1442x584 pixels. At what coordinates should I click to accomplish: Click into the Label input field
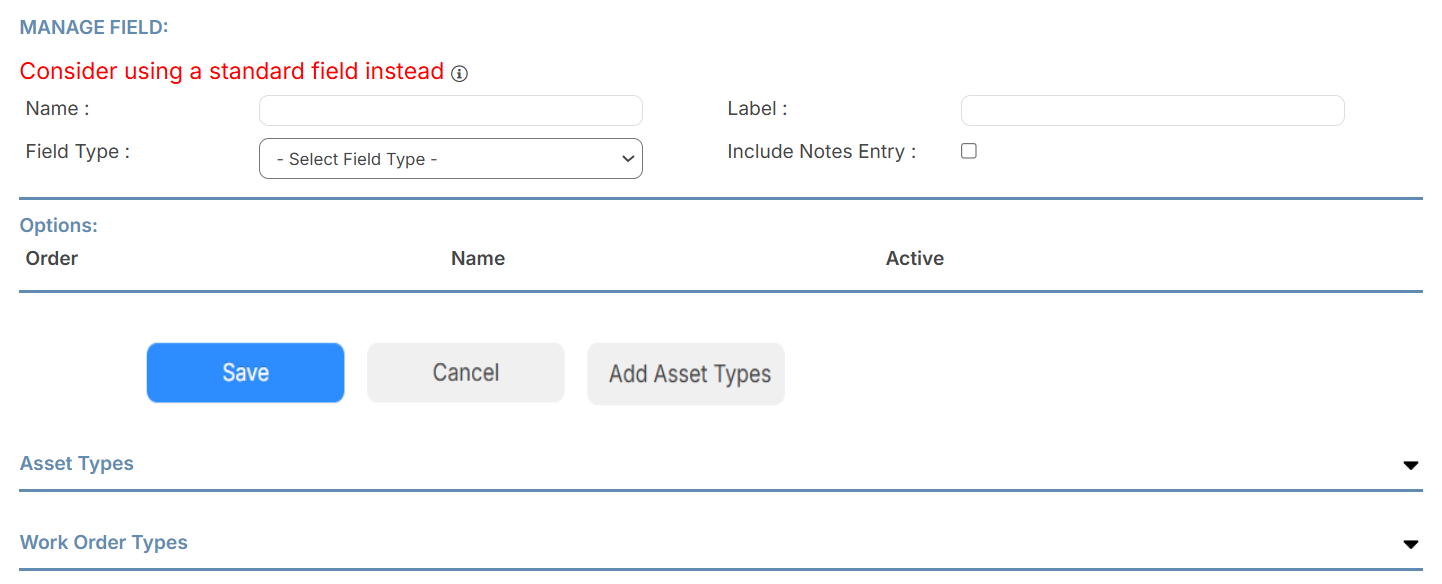(1152, 110)
